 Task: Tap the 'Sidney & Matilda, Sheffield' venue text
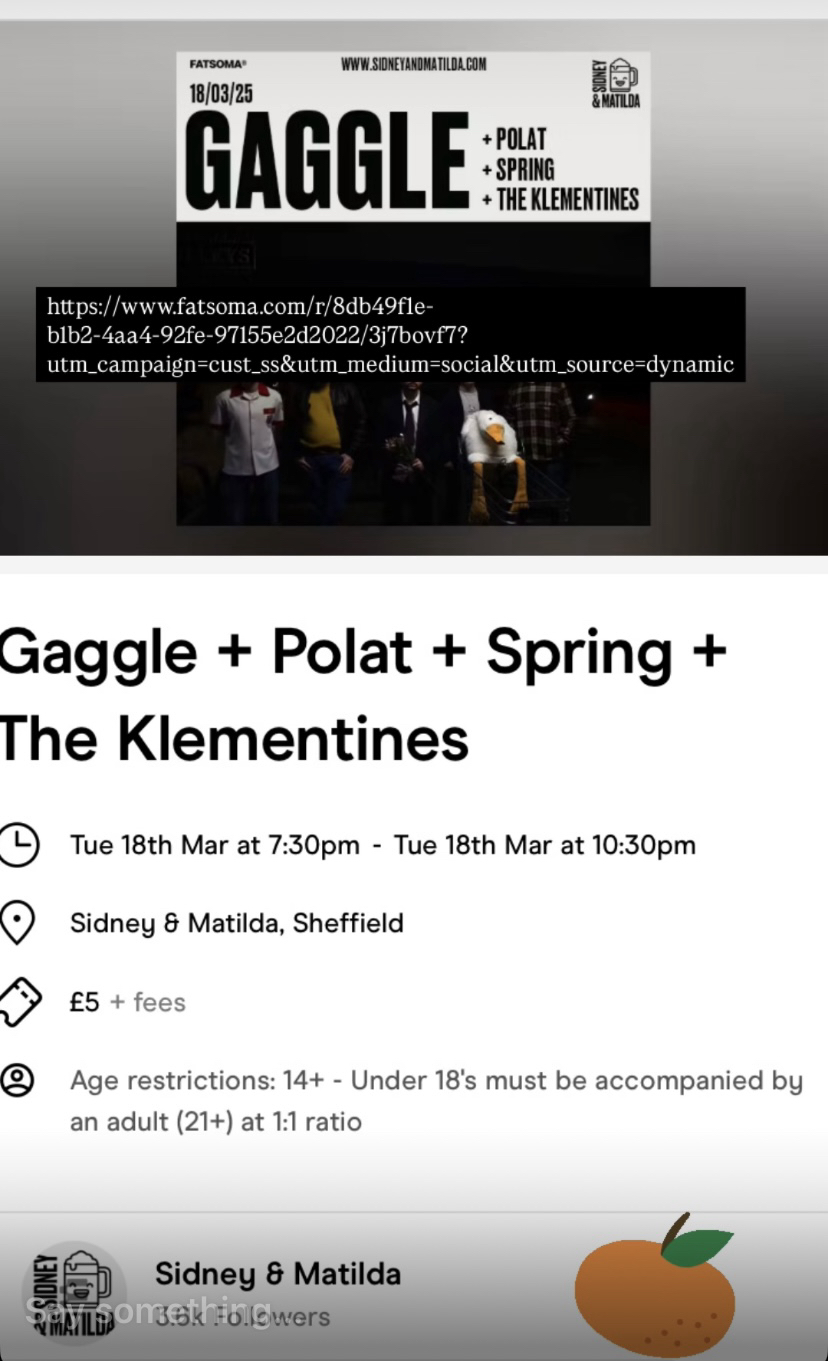[x=237, y=922]
